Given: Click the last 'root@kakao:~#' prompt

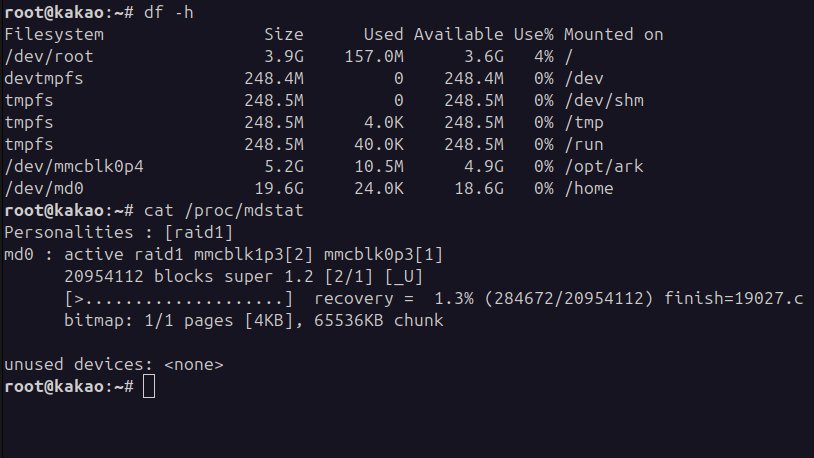Looking at the screenshot, I should point(69,386).
